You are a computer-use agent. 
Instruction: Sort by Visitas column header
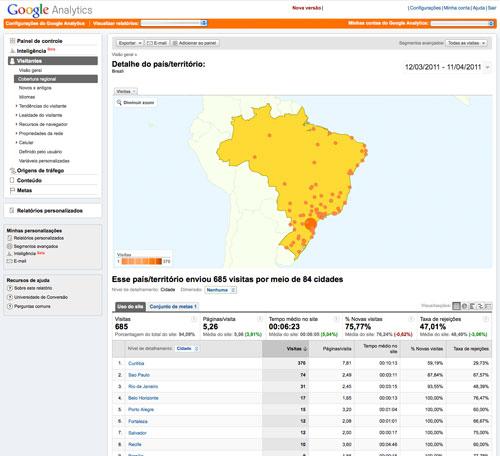click(286, 349)
